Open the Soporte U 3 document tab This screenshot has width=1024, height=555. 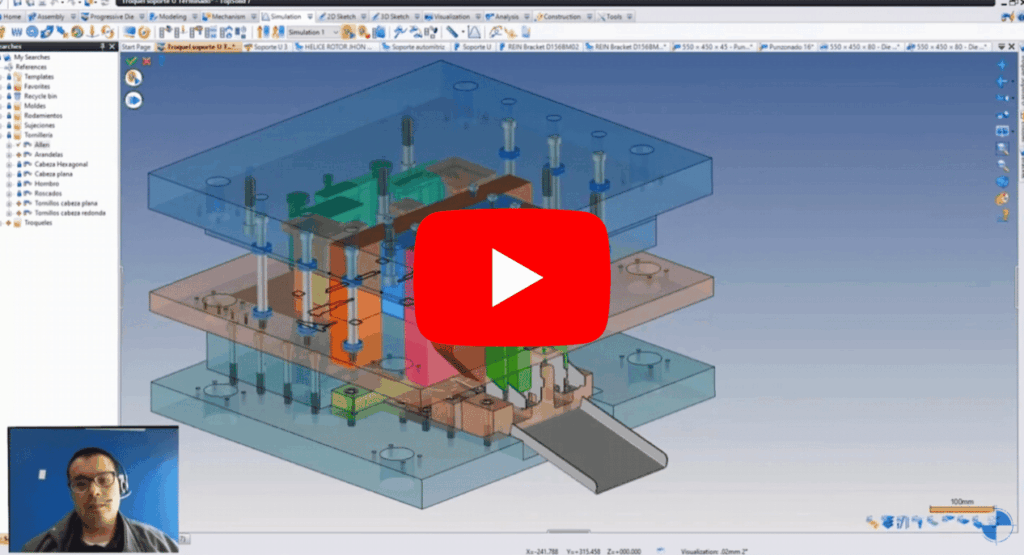[x=266, y=47]
